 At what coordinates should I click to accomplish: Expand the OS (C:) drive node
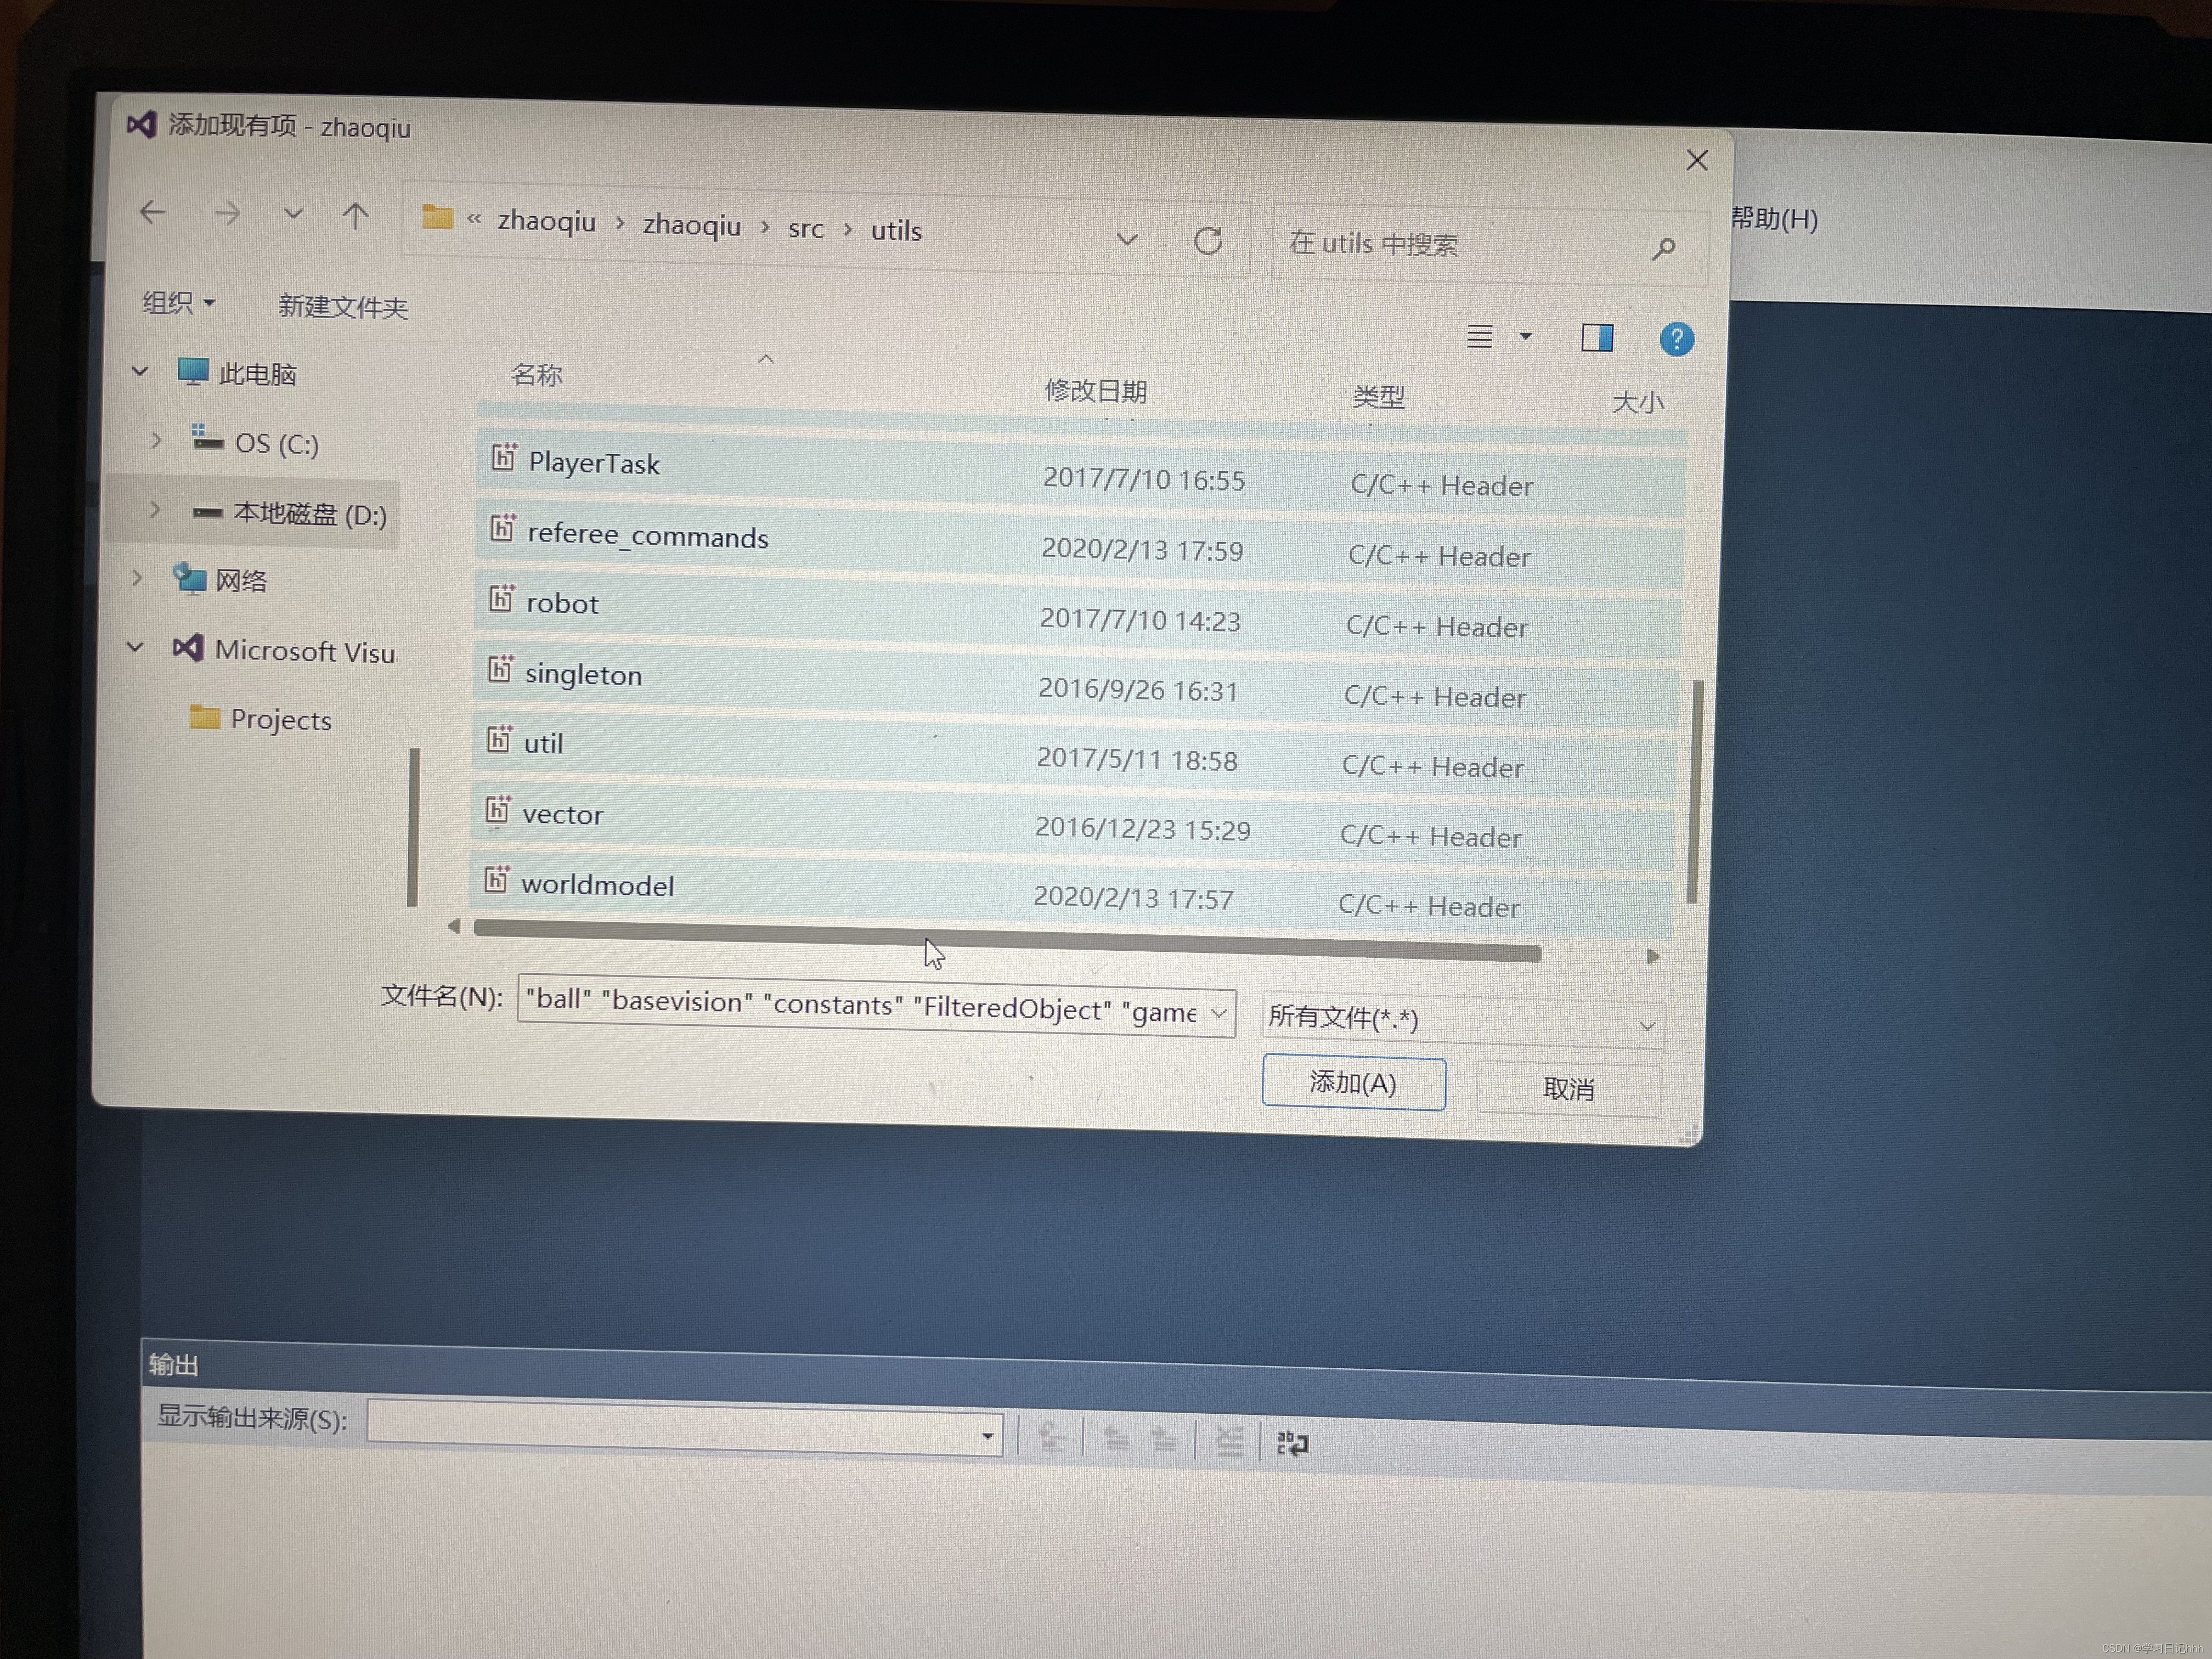[x=157, y=440]
